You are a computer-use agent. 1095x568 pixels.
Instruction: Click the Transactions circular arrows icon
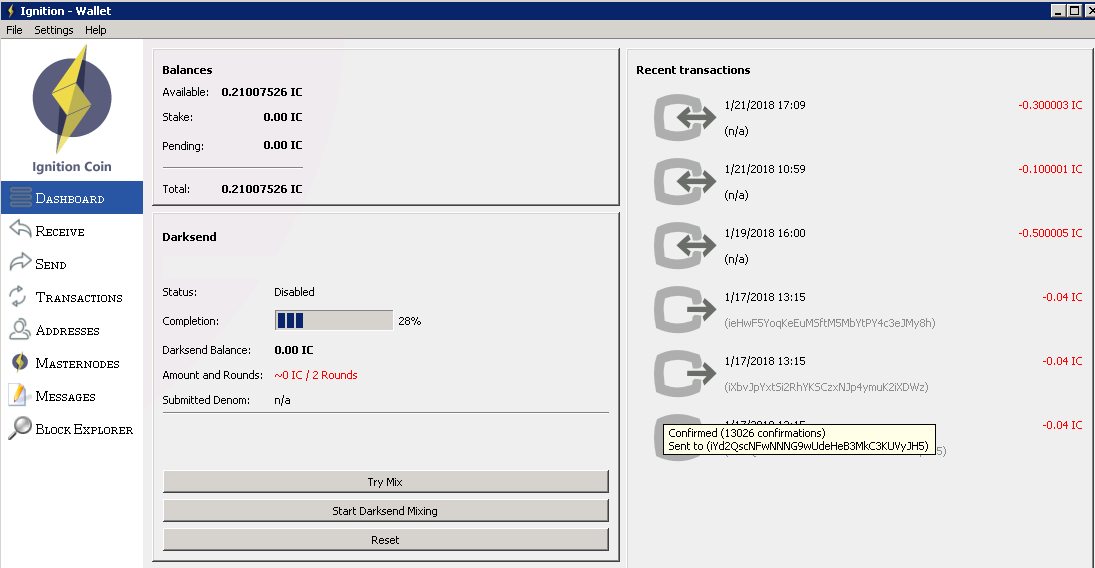coord(18,296)
